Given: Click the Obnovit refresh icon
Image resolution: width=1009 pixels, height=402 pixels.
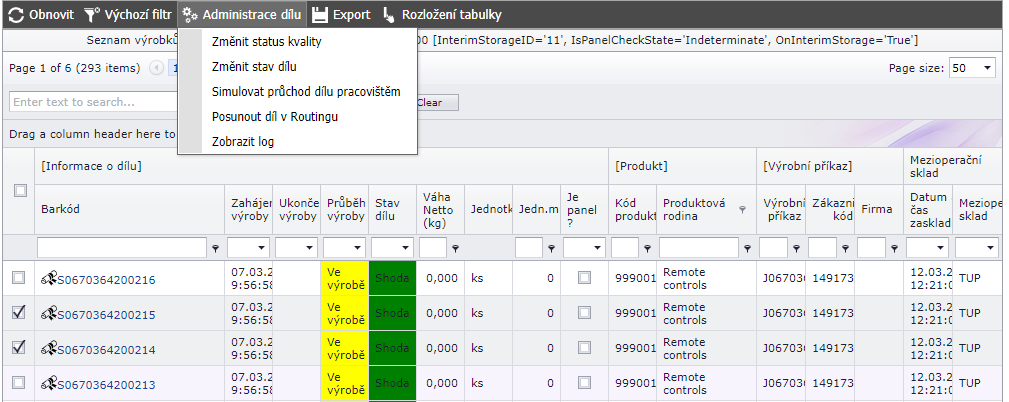Looking at the screenshot, I should (x=16, y=15).
